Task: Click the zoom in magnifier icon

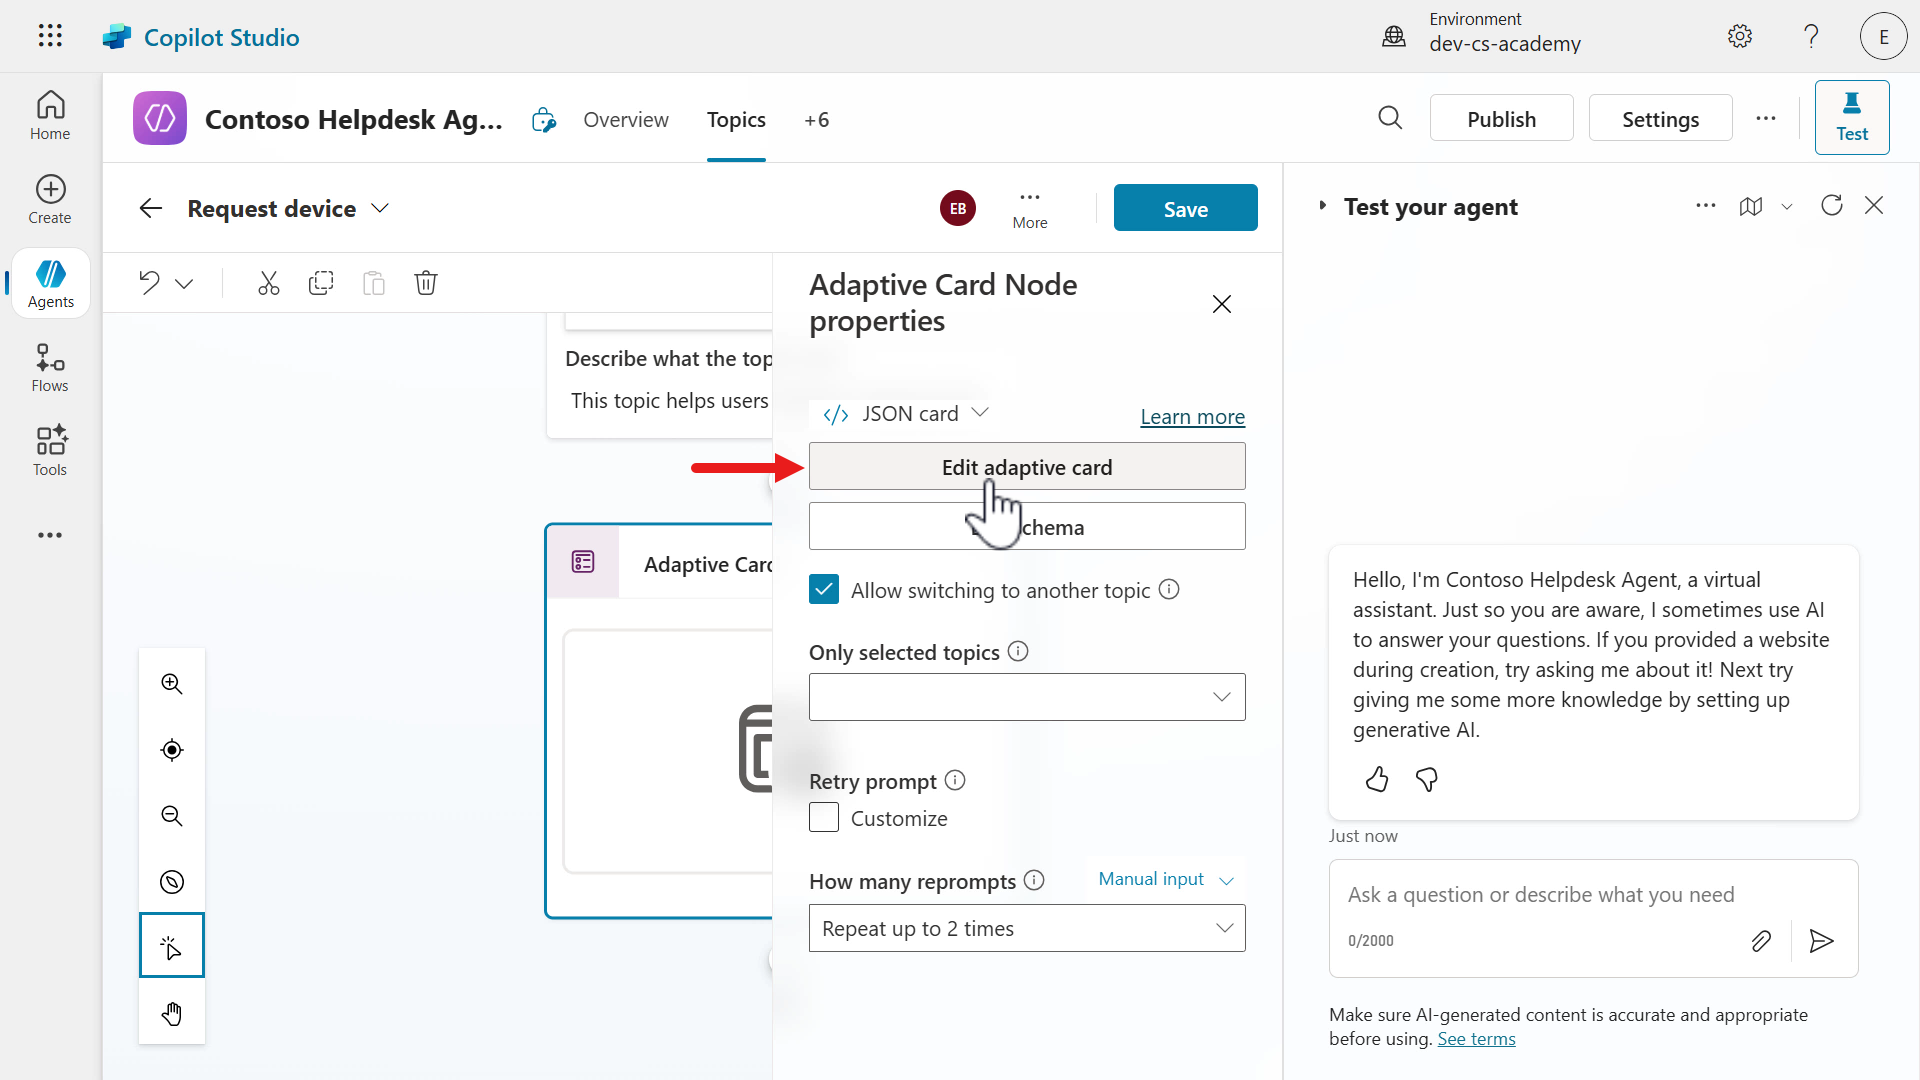Action: (x=172, y=684)
